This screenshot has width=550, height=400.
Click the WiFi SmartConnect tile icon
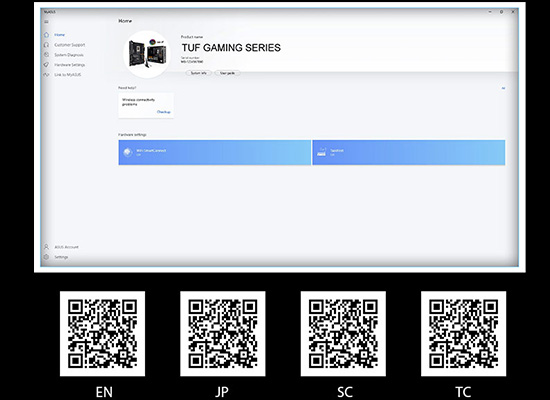(x=128, y=152)
